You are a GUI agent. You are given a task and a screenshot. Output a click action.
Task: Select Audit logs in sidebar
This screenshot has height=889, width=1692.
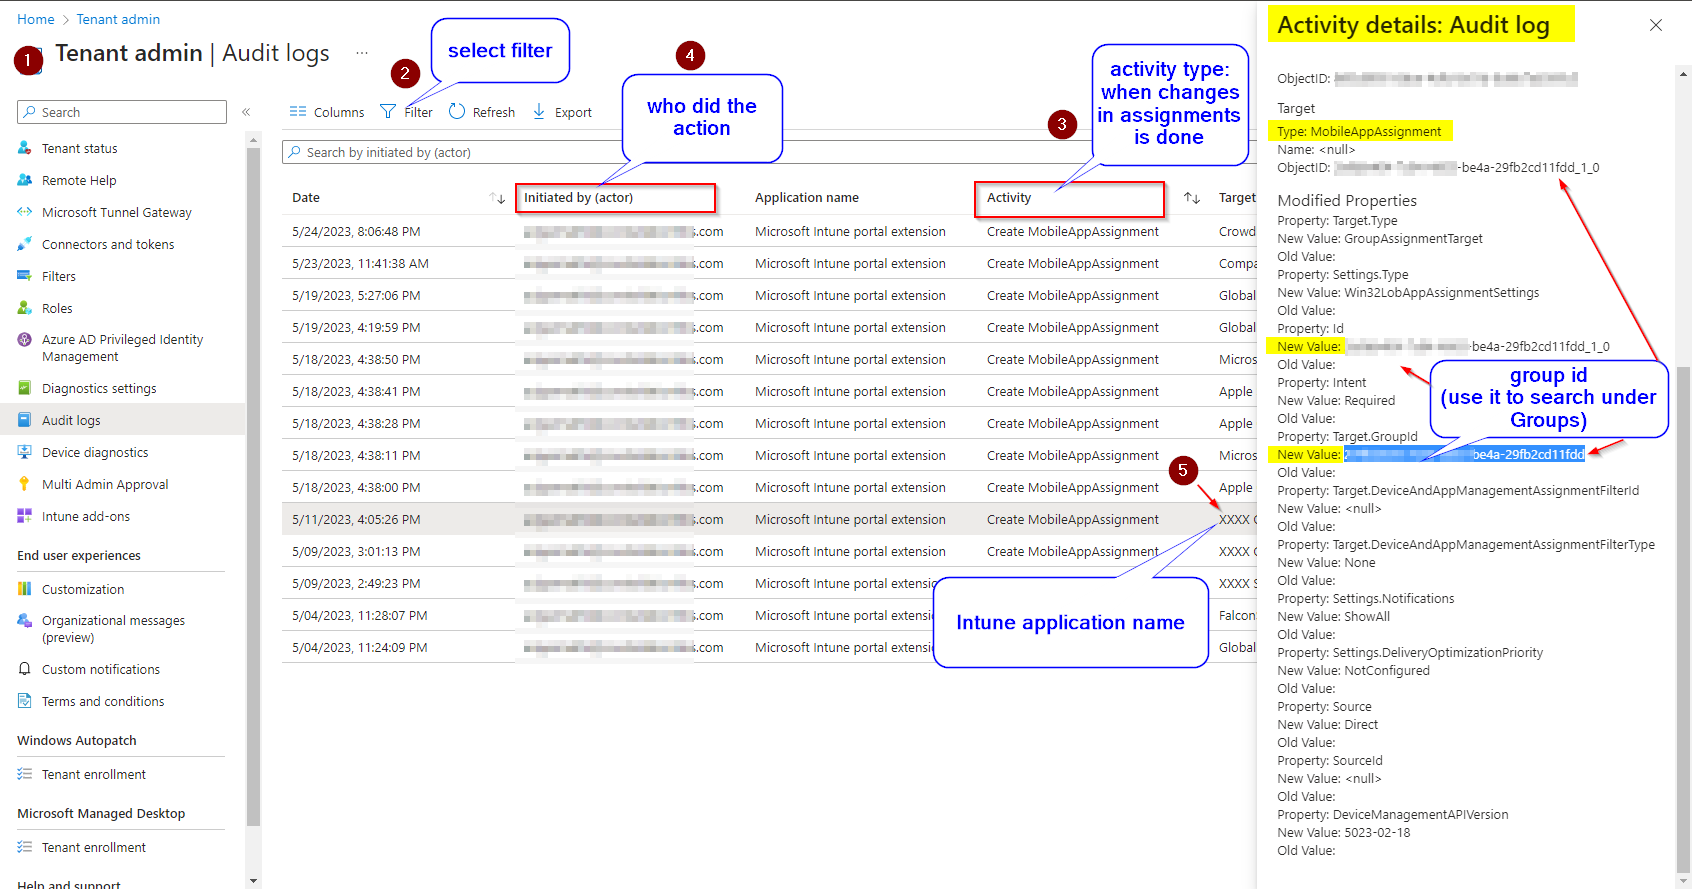[x=71, y=420]
